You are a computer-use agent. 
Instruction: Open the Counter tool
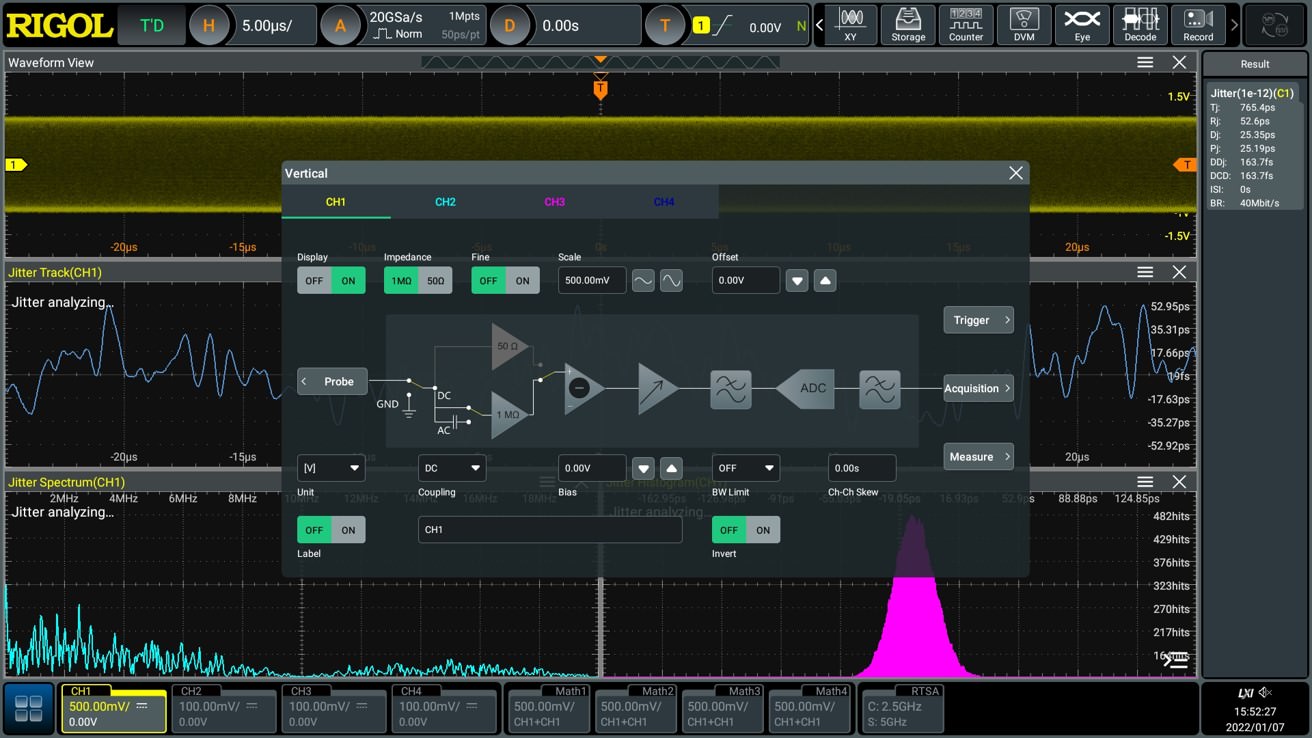coord(966,25)
